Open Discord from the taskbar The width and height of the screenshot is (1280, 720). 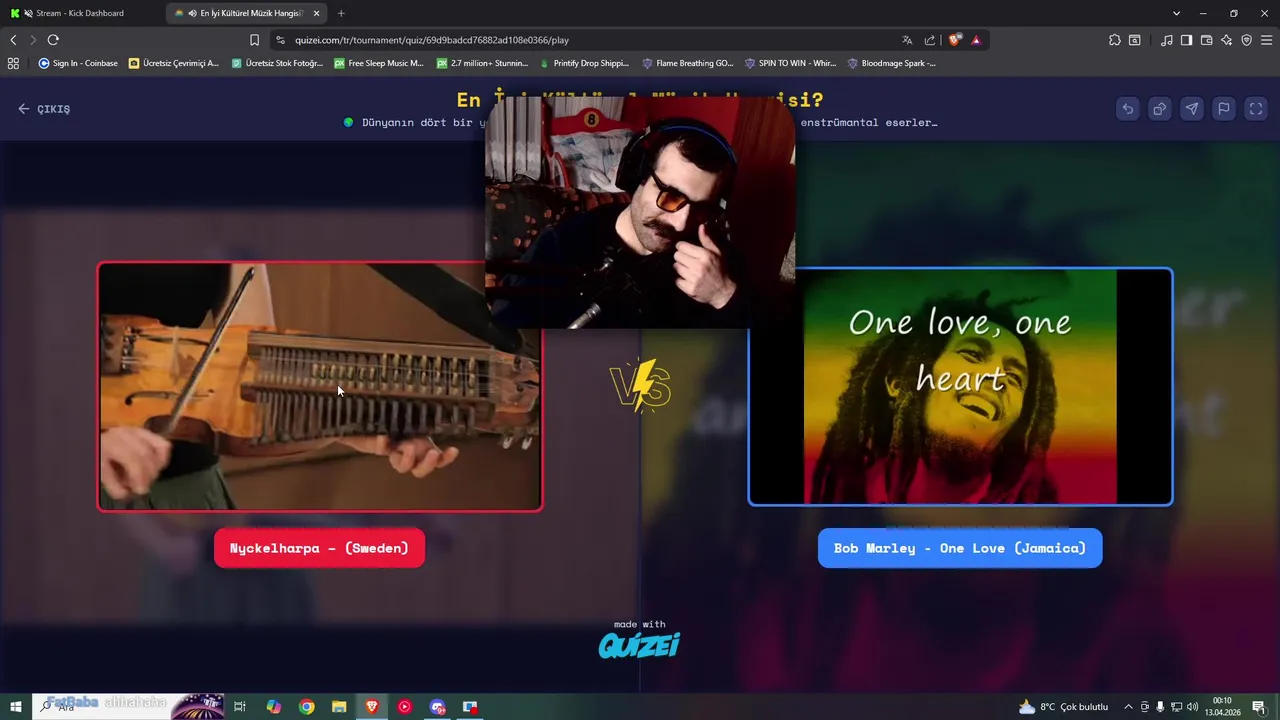click(437, 707)
